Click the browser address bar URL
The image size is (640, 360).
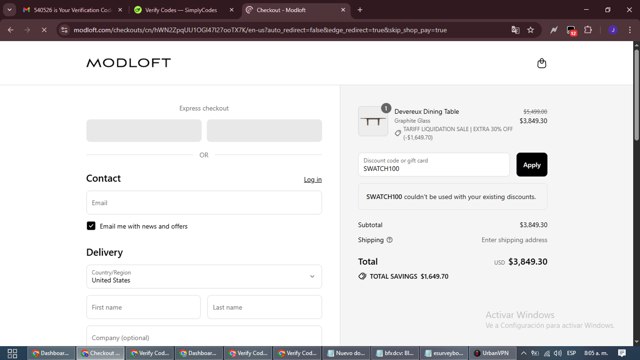260,30
